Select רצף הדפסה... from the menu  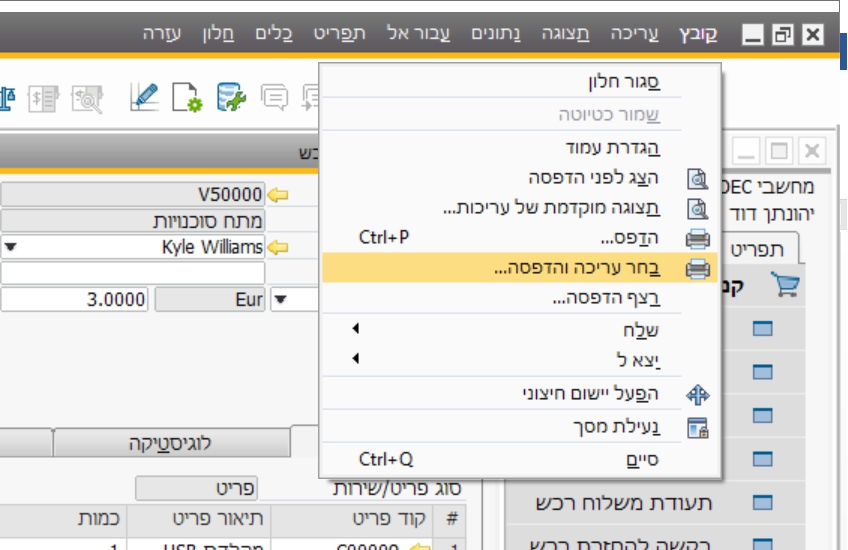pos(606,298)
